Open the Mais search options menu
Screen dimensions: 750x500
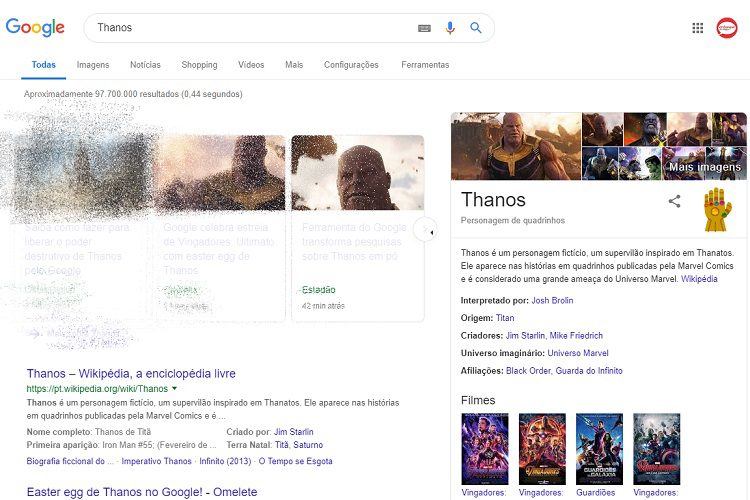(x=293, y=65)
